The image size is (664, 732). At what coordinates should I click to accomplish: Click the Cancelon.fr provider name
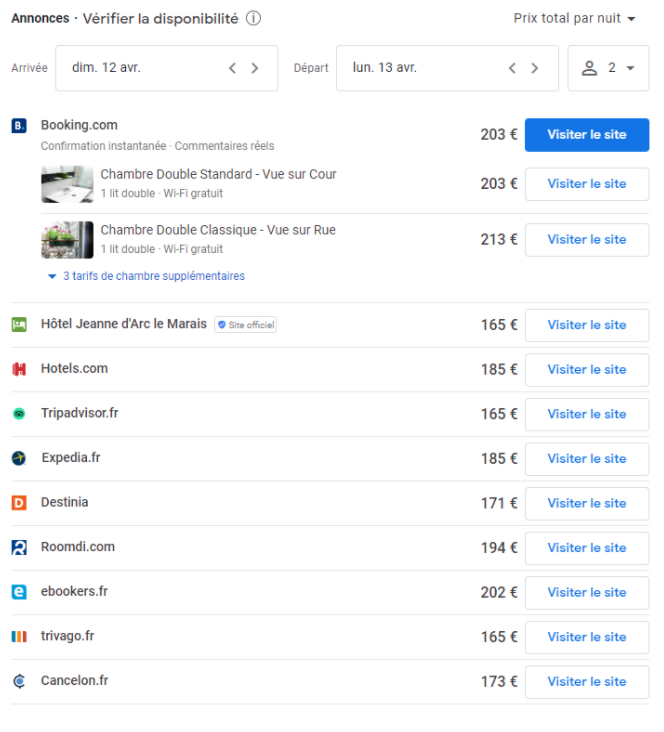[x=75, y=681]
